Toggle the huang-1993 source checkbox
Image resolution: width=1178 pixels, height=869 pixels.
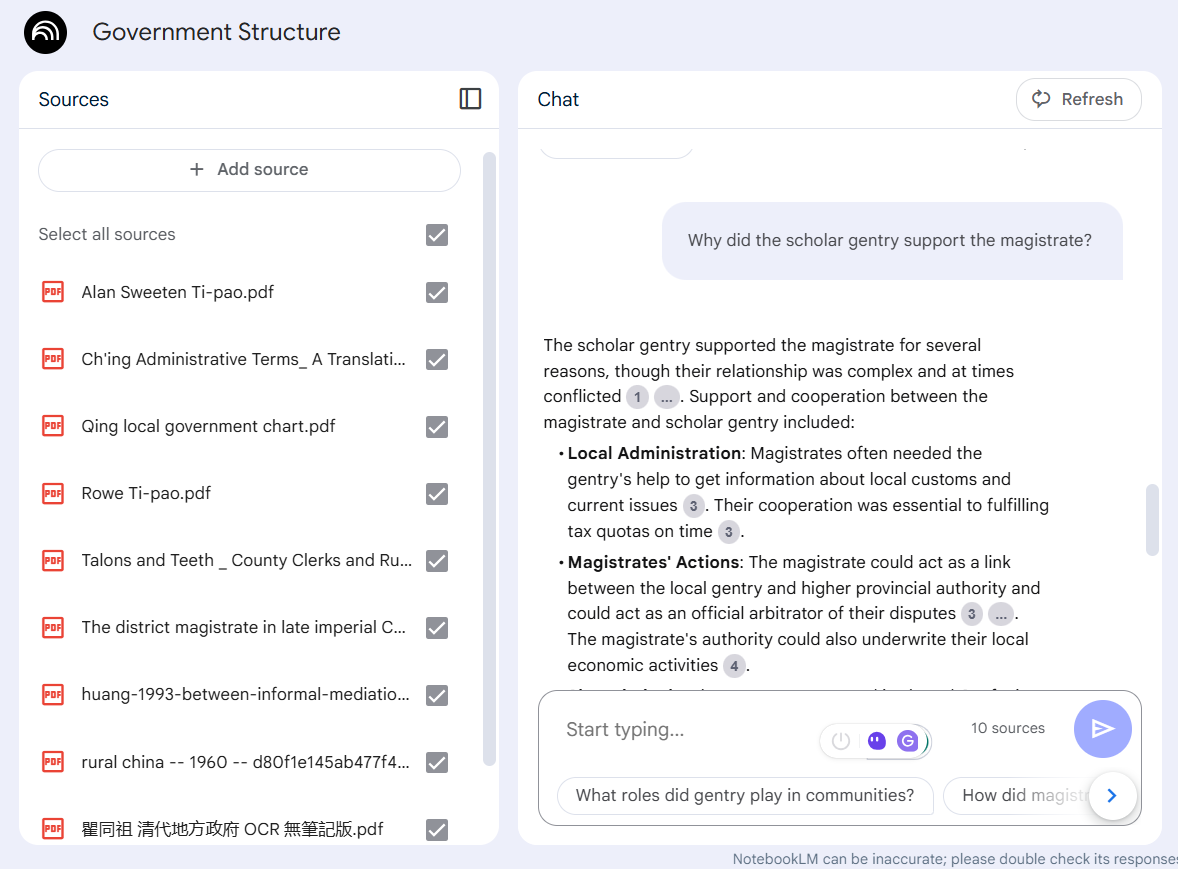(436, 695)
